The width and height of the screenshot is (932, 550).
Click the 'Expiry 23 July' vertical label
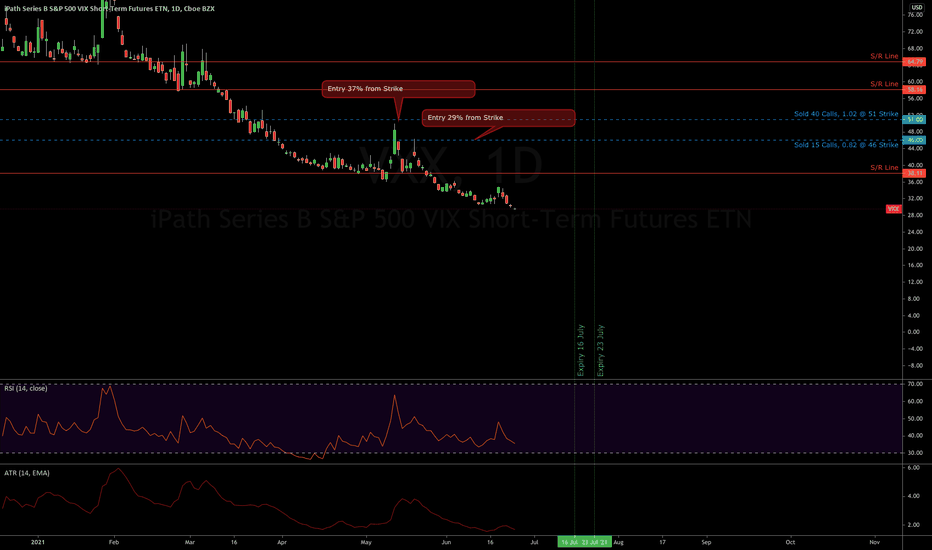pyautogui.click(x=600, y=350)
